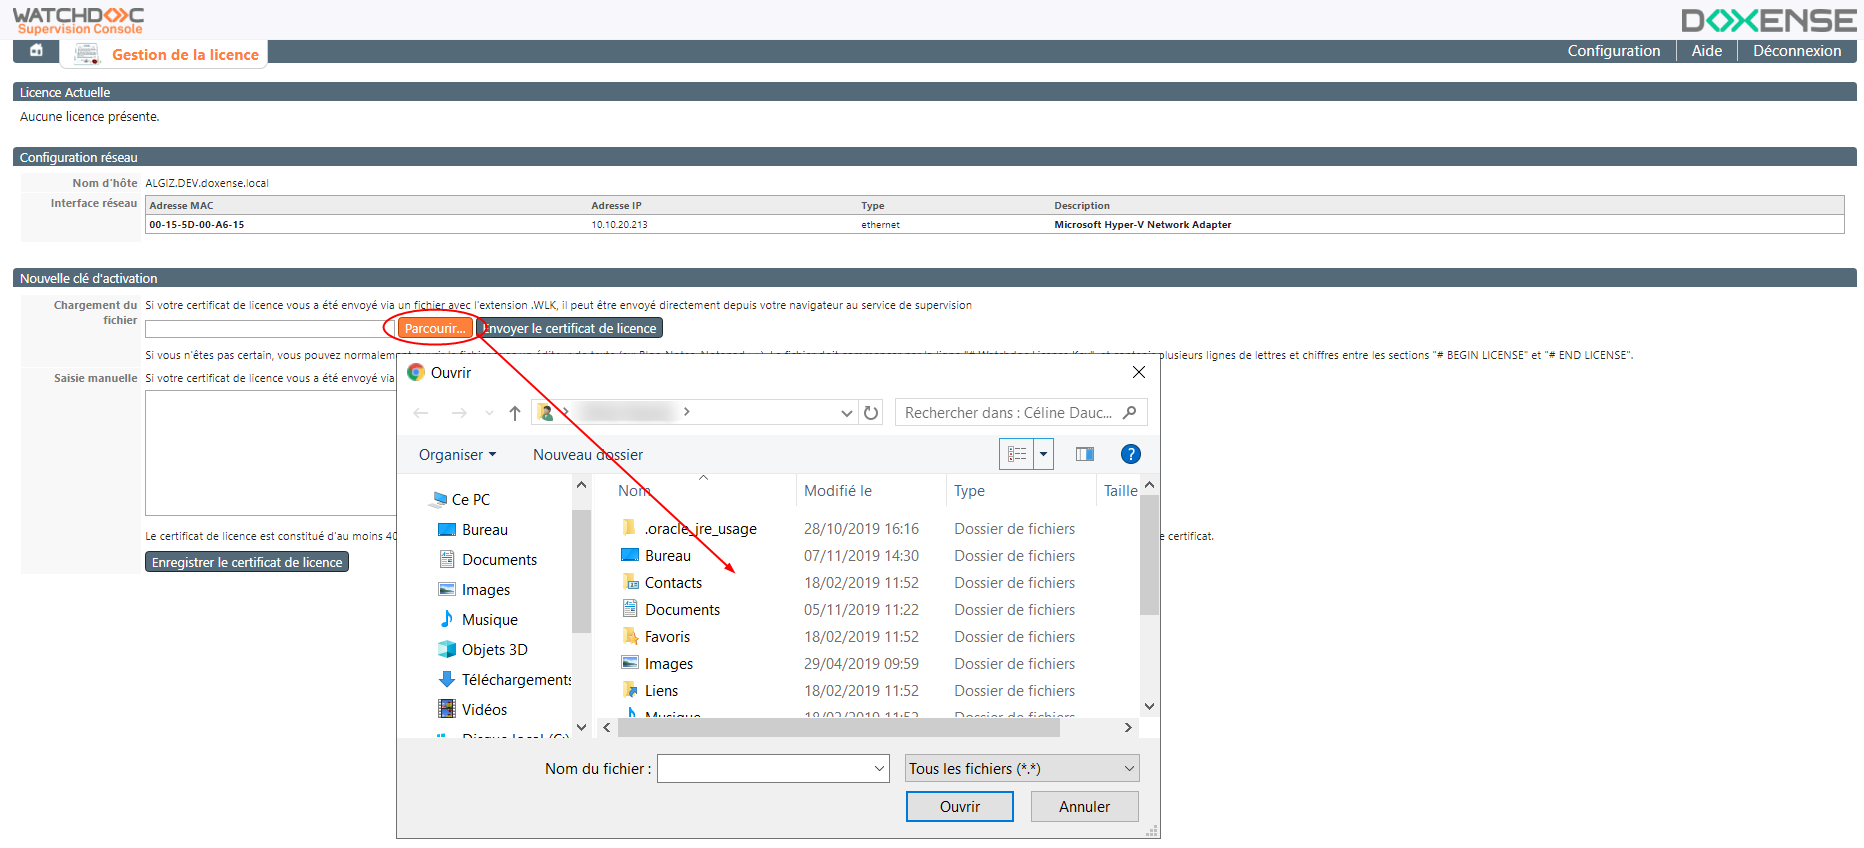The image size is (1864, 848).
Task: Expand the view options dropdown arrow
Action: pyautogui.click(x=1043, y=455)
